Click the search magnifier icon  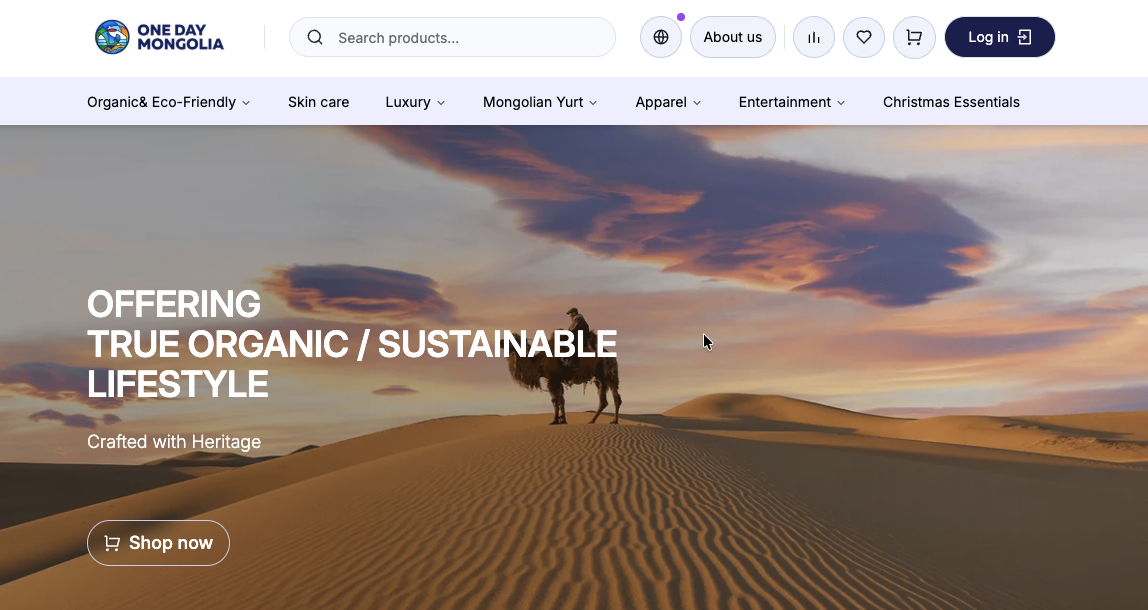[x=315, y=36]
